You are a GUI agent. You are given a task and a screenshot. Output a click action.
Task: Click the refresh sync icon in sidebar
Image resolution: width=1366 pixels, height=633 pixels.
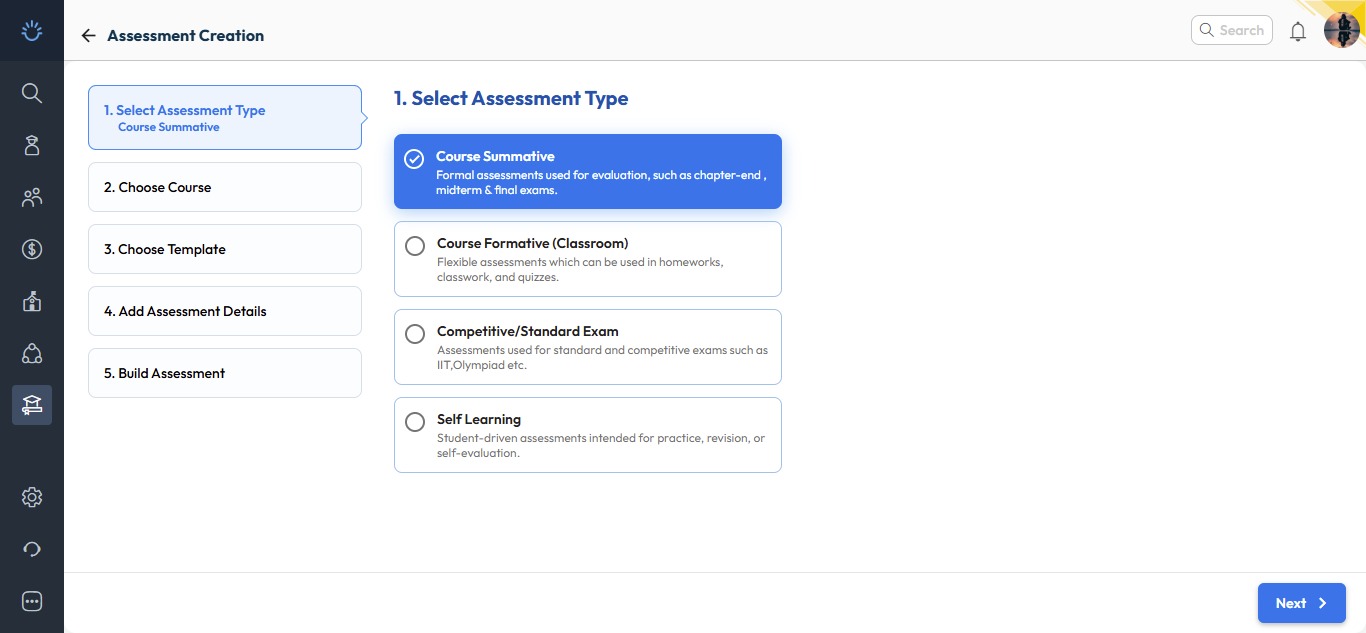point(32,549)
